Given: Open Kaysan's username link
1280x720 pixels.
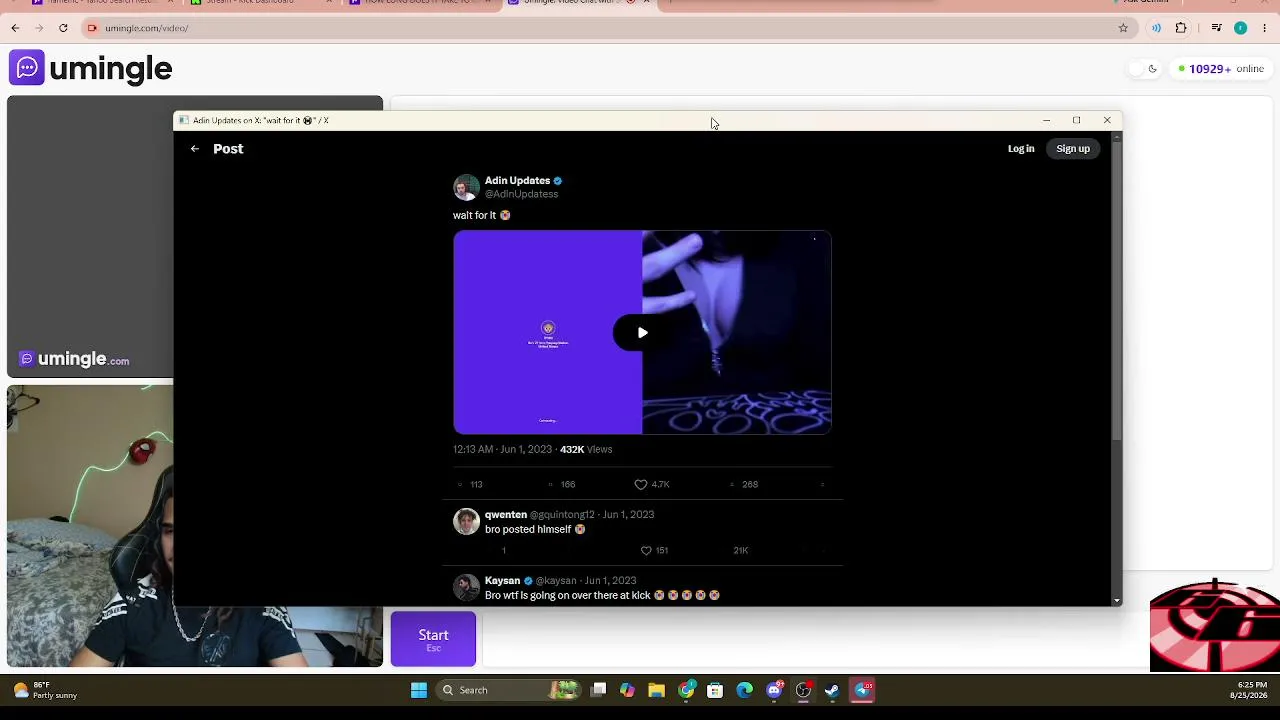Looking at the screenshot, I should tap(502, 581).
